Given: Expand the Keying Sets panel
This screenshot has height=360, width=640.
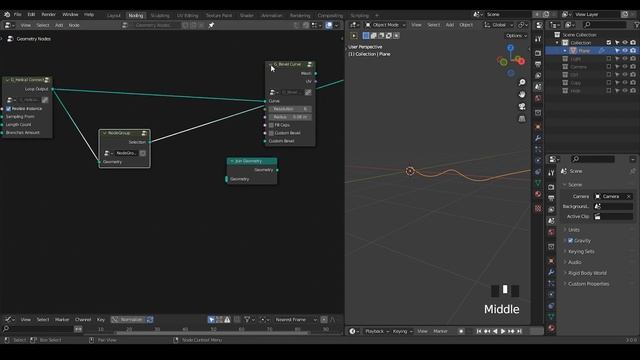Looking at the screenshot, I should pyautogui.click(x=581, y=252).
